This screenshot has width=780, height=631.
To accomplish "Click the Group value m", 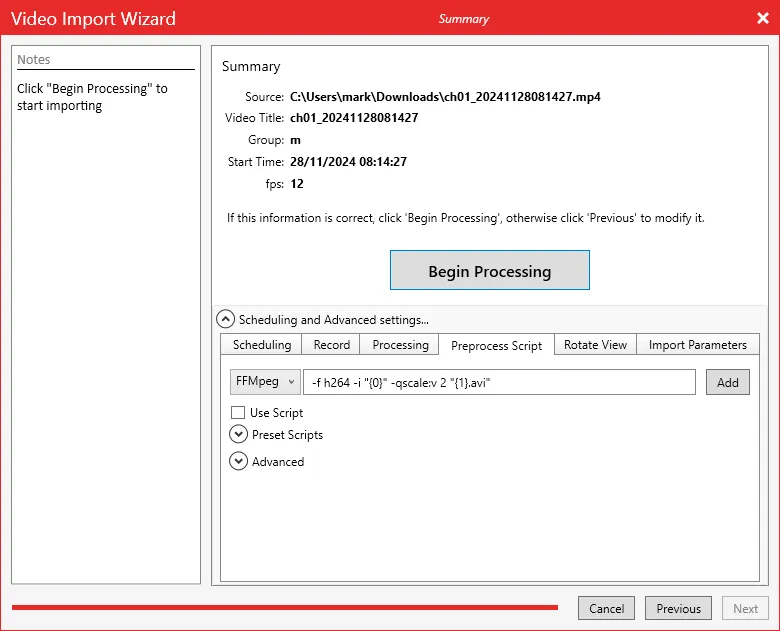I will click(x=295, y=140).
